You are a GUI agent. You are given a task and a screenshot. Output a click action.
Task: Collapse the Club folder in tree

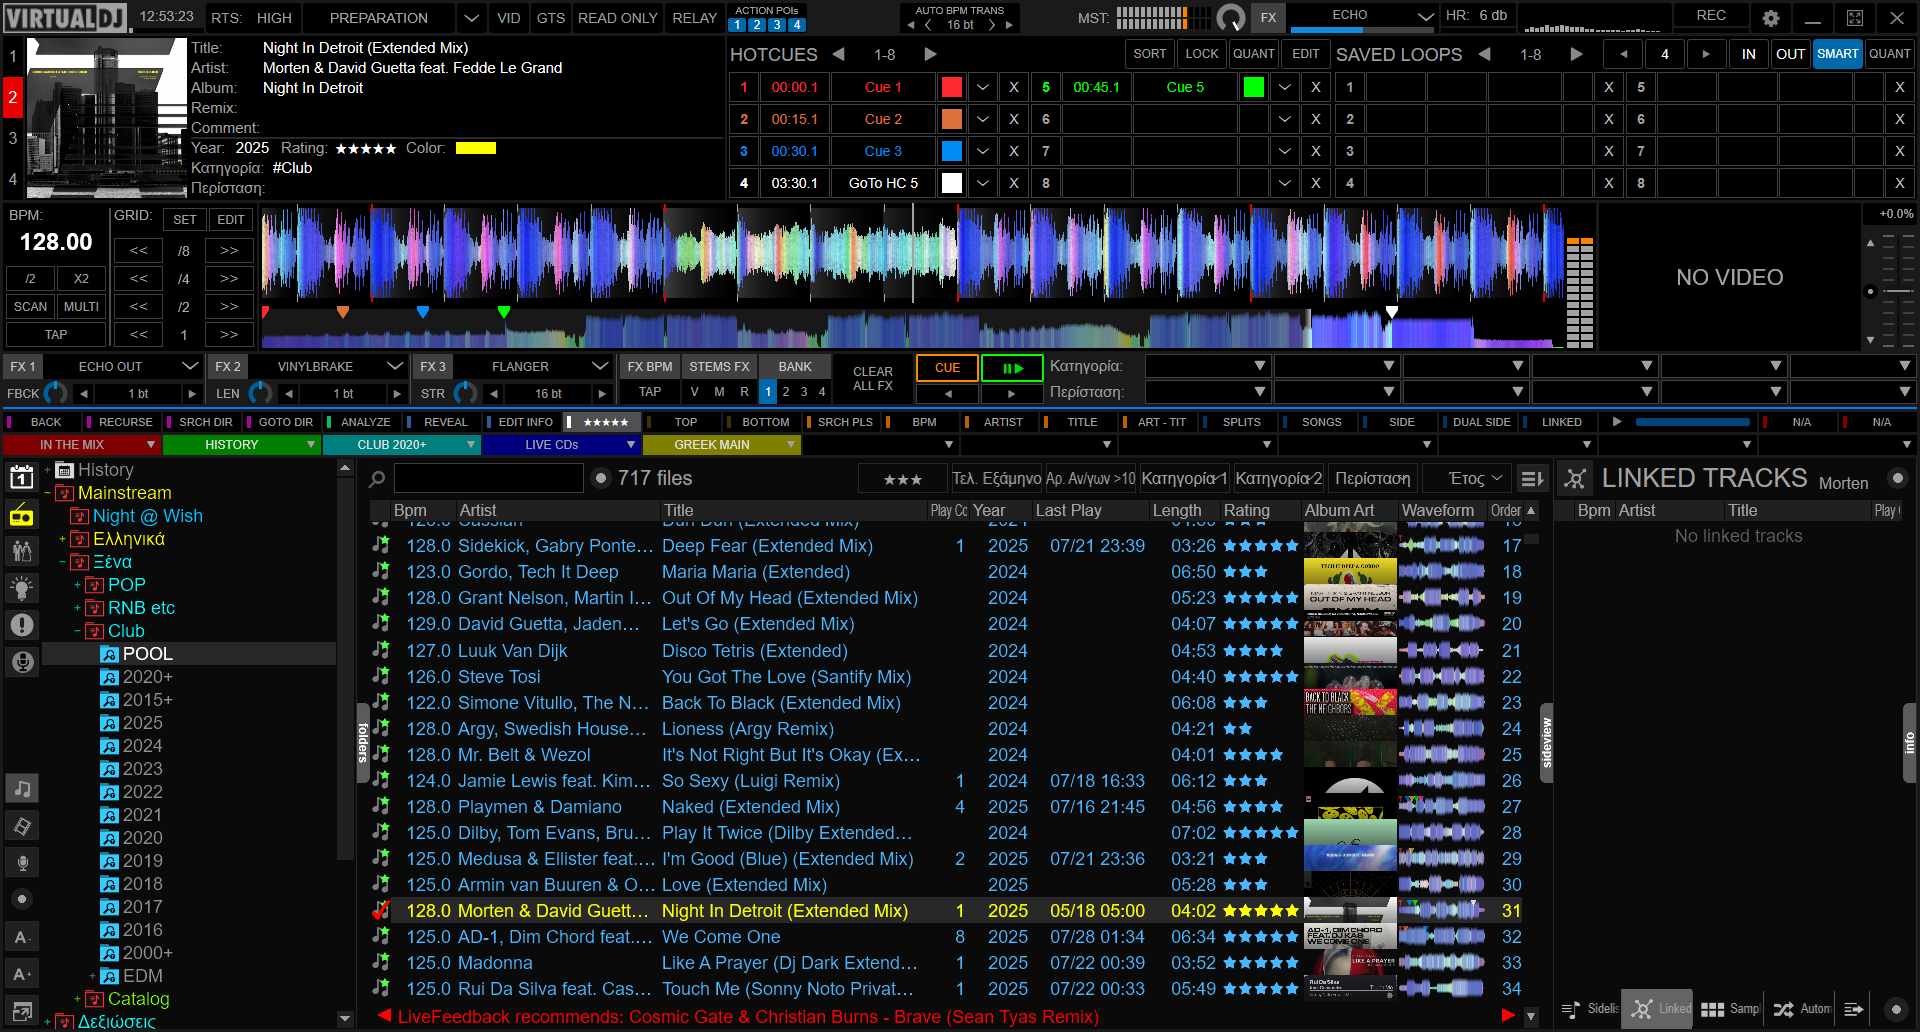(x=77, y=631)
